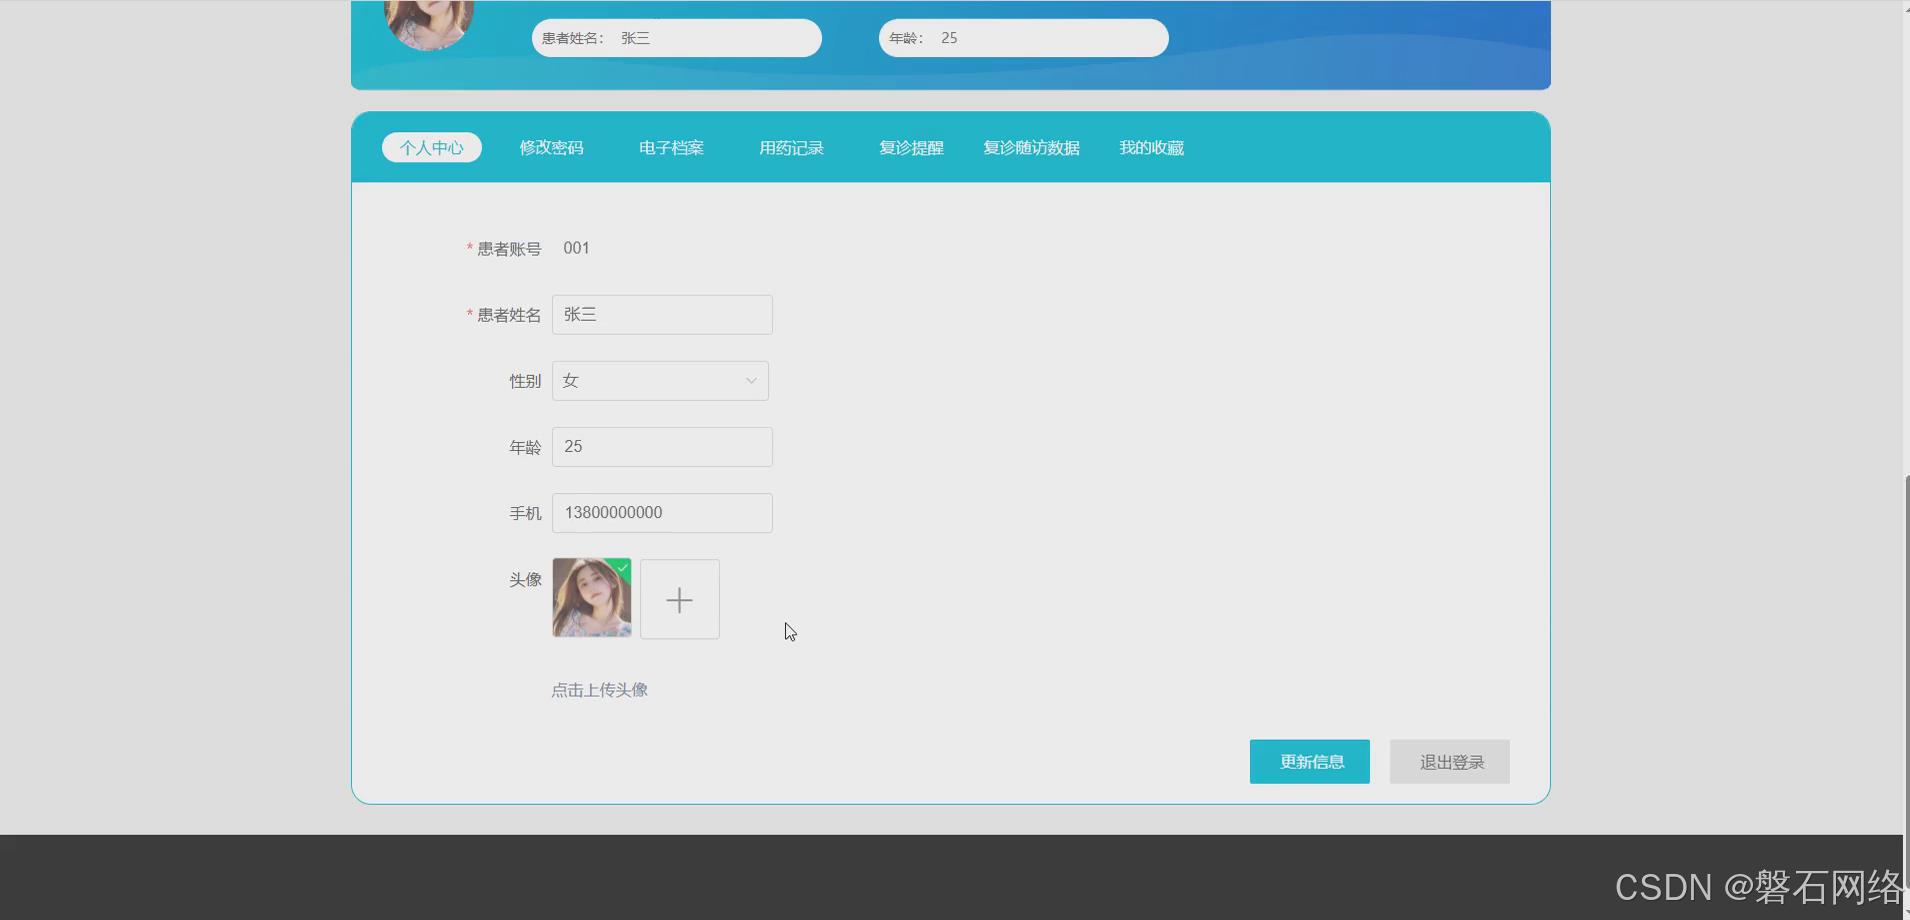The height and width of the screenshot is (920, 1910).
Task: Click the 年龄 input showing 25
Action: 662,446
